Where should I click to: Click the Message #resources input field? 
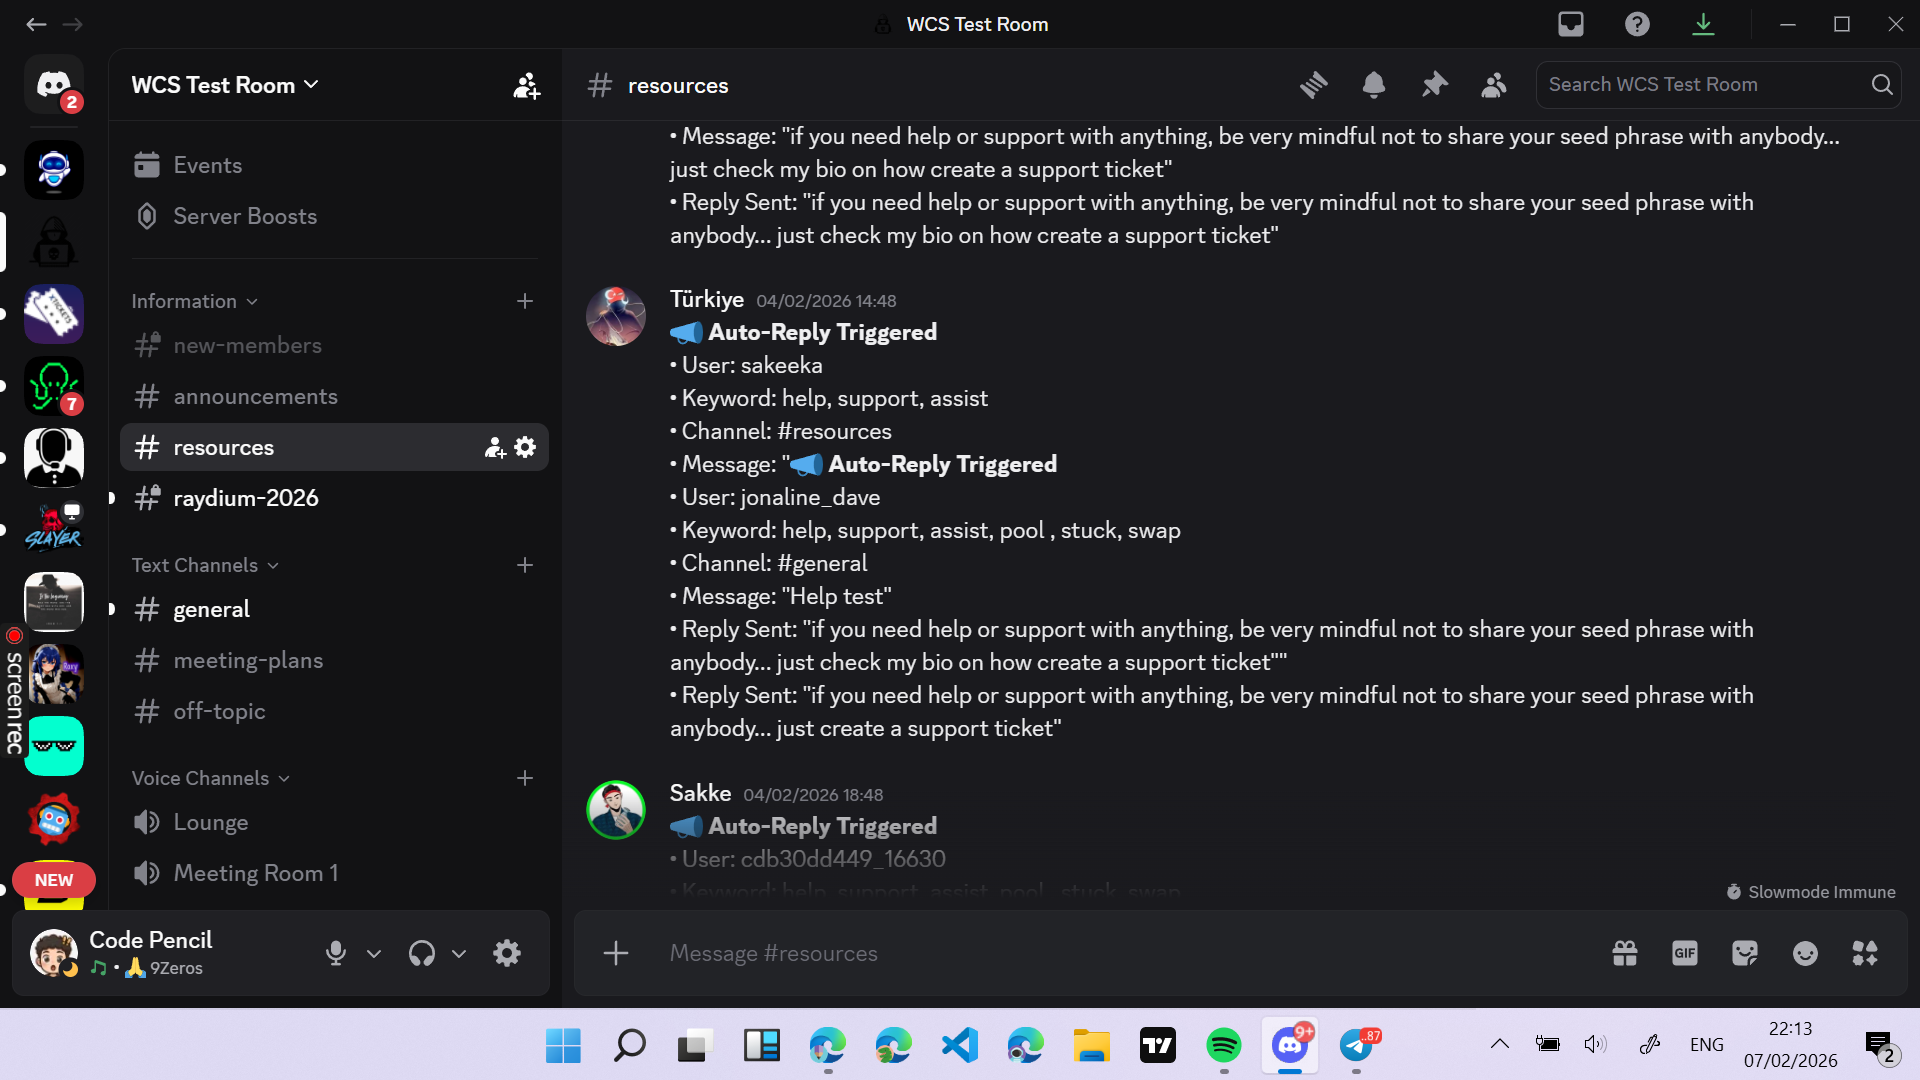coord(1100,953)
